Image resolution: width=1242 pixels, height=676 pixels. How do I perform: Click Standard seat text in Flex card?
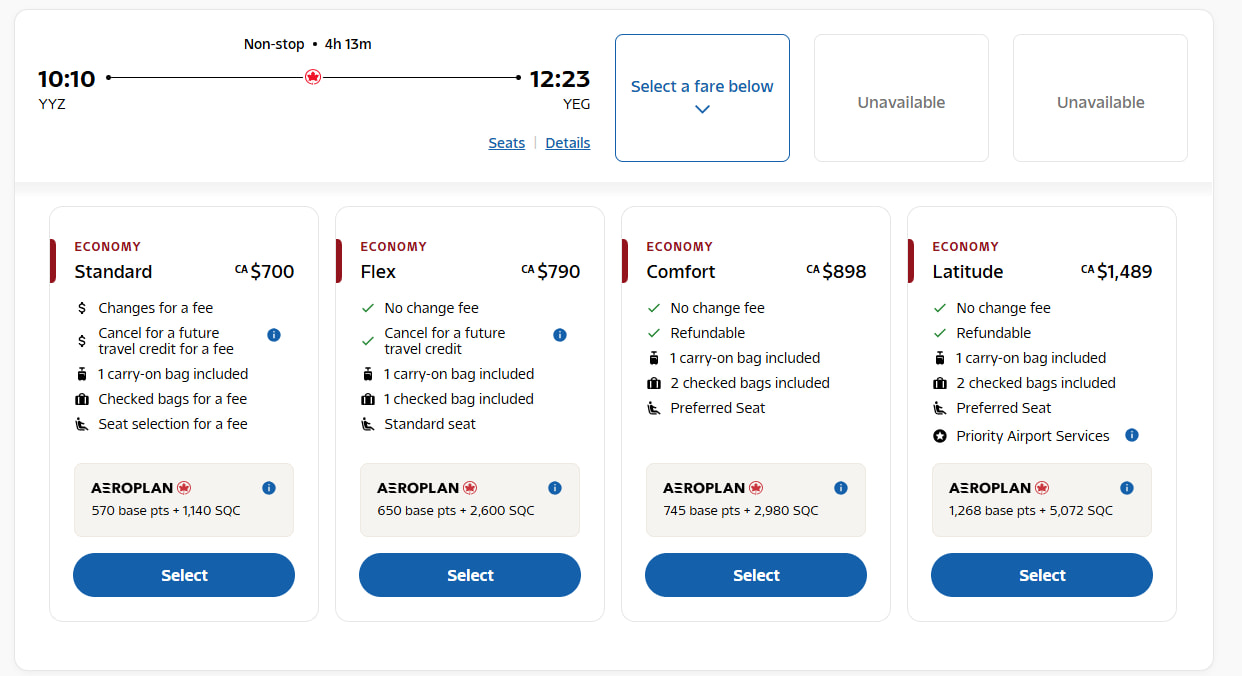(430, 424)
